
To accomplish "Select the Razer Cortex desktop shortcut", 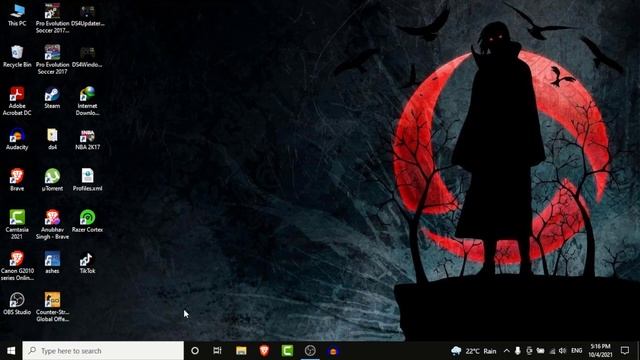I will click(87, 221).
